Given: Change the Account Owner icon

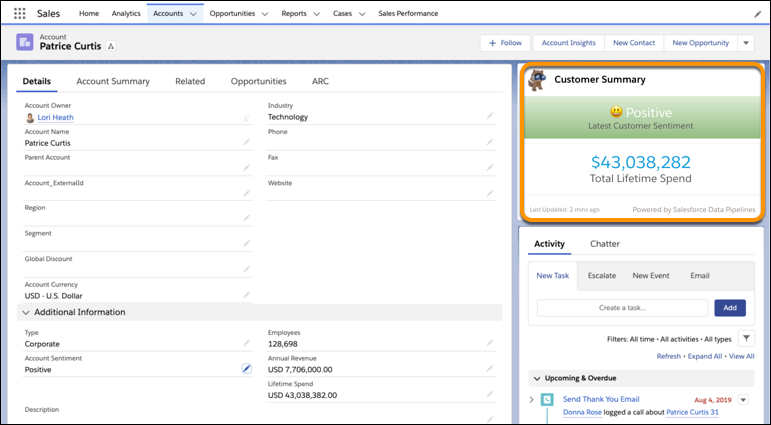Looking at the screenshot, I should tap(246, 118).
